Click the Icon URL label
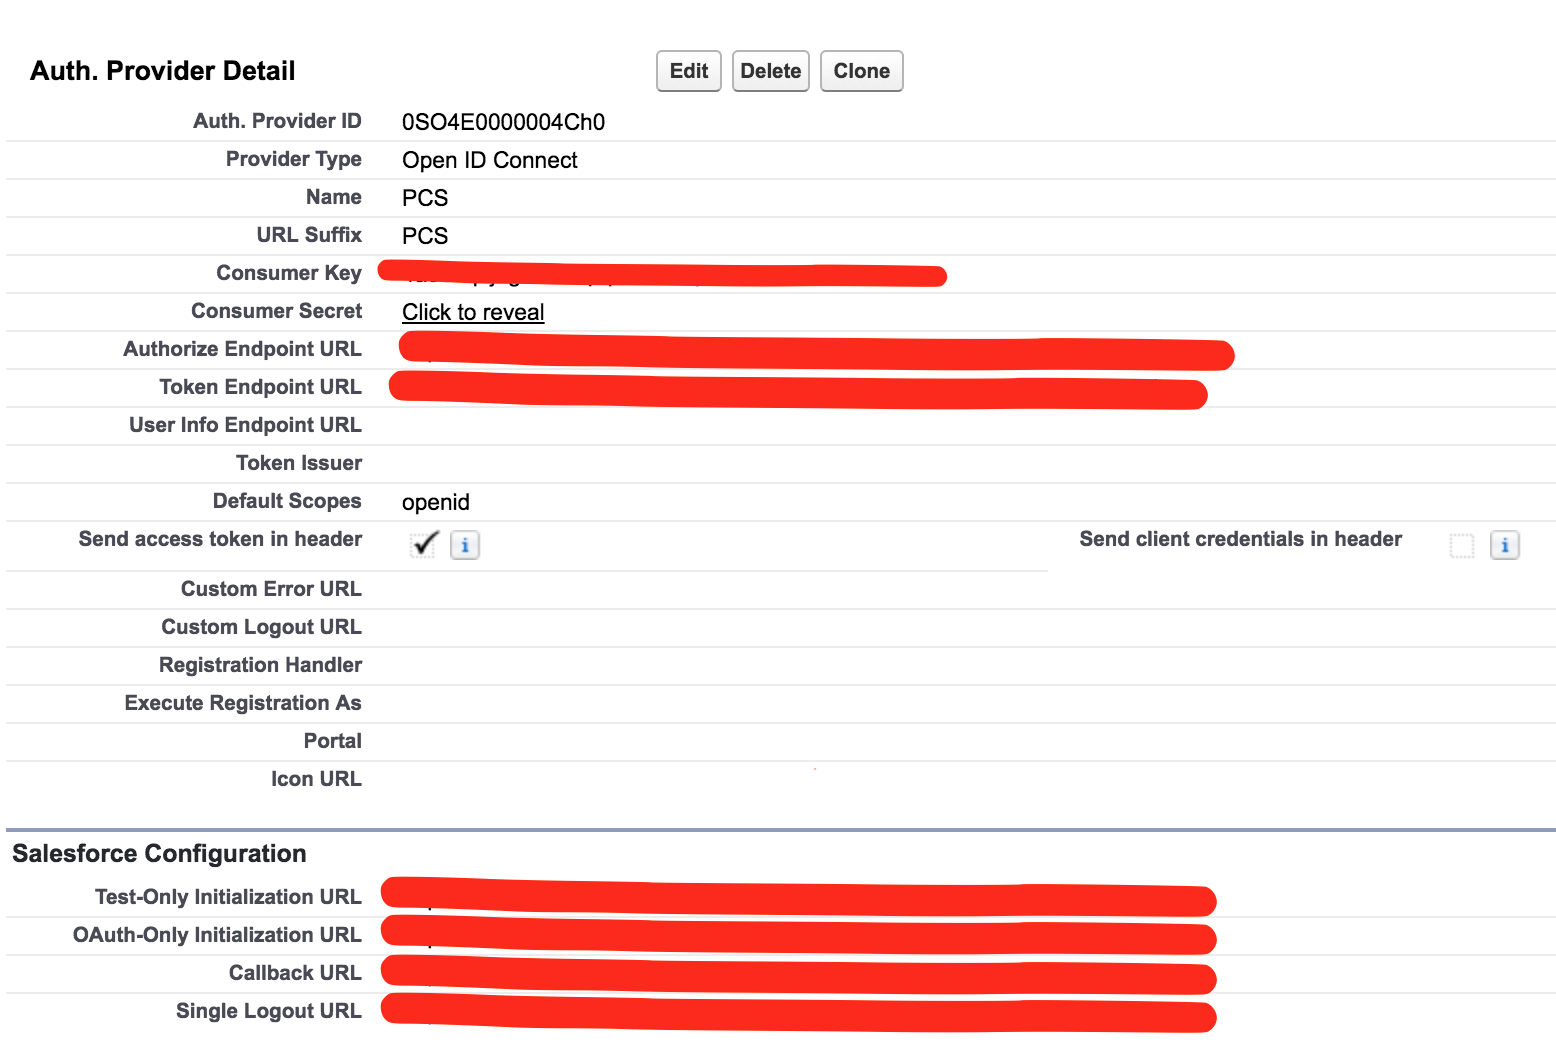The width and height of the screenshot is (1556, 1050). coord(316,778)
